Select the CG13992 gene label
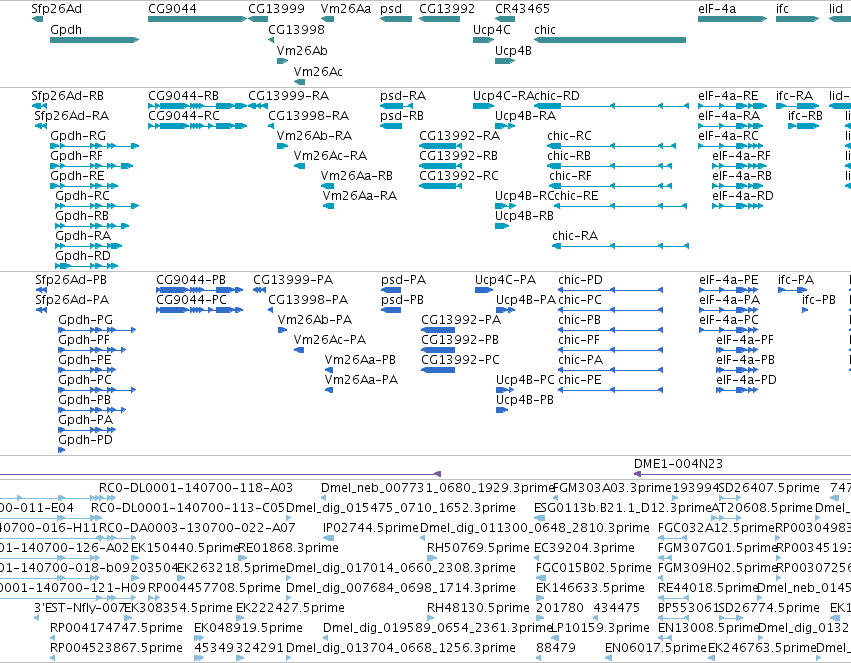Viewport: 851px width, 663px height. point(447,9)
